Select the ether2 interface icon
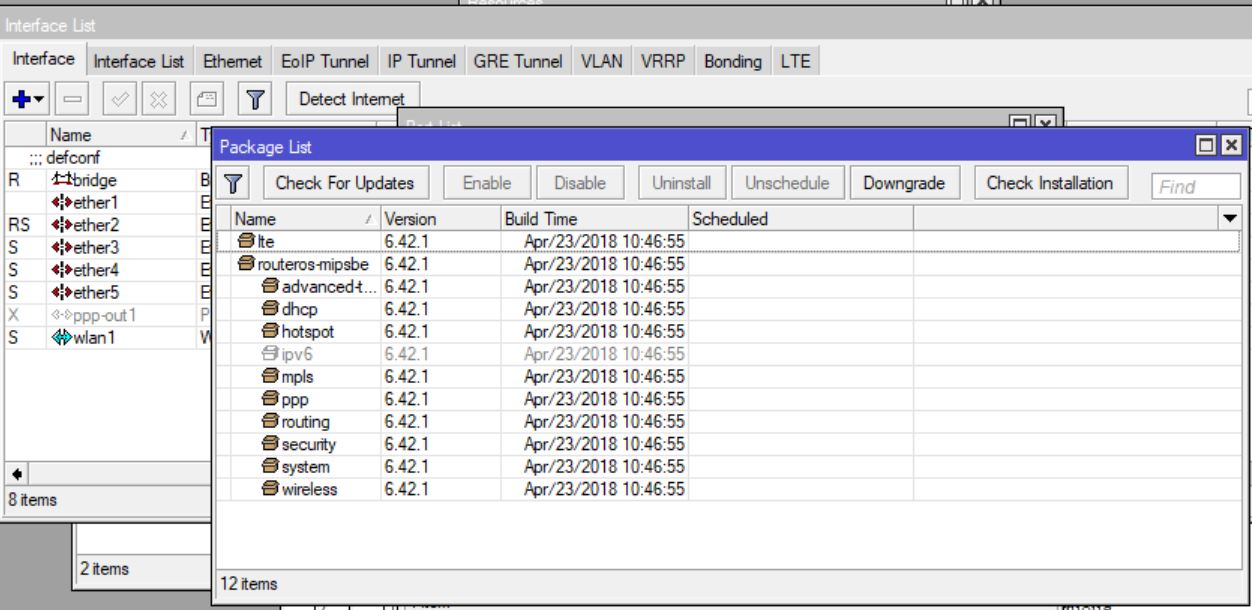This screenshot has width=1252, height=610. tap(61, 225)
